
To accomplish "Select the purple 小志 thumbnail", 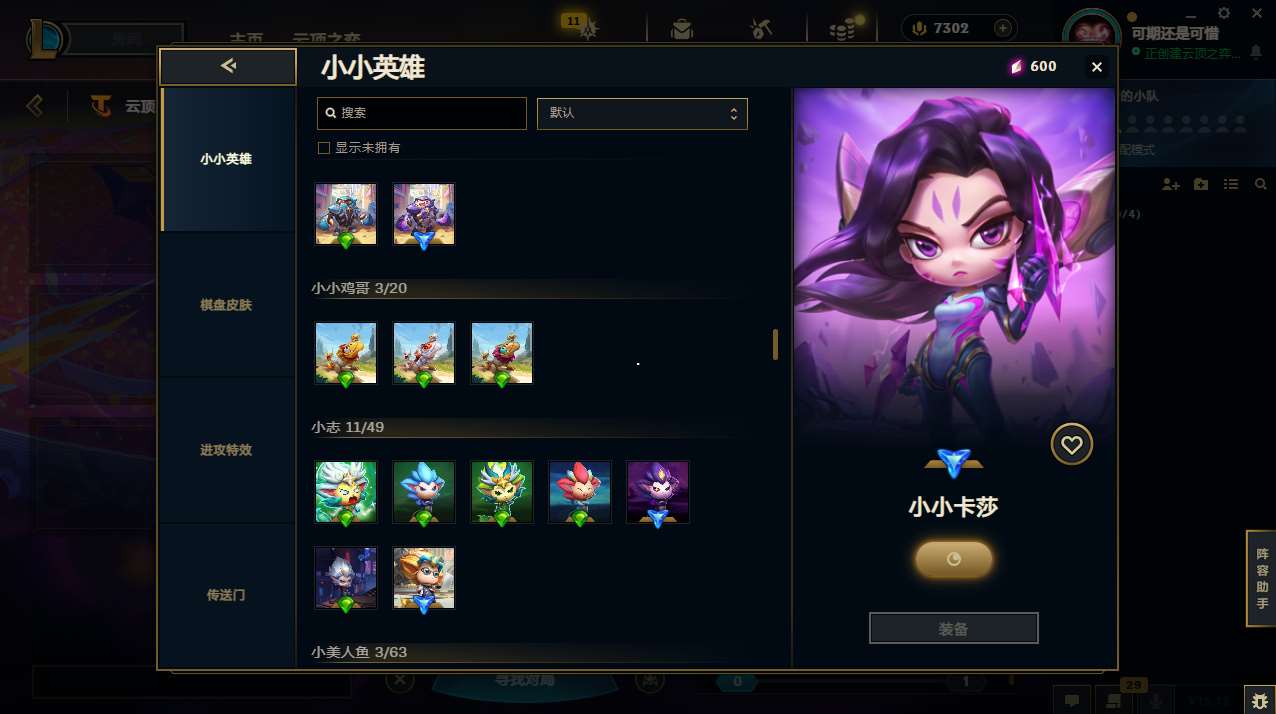I will click(658, 492).
